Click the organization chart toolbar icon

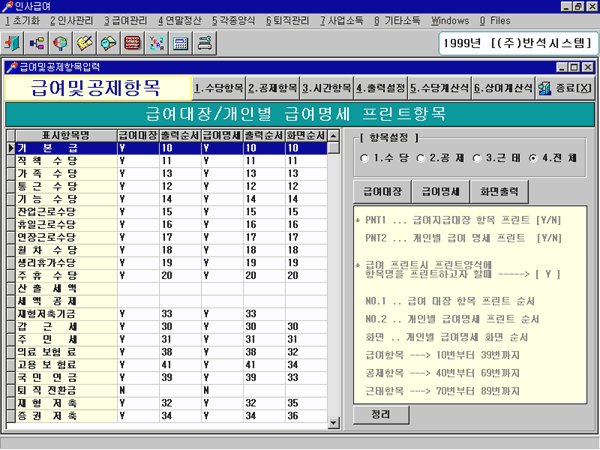(37, 44)
